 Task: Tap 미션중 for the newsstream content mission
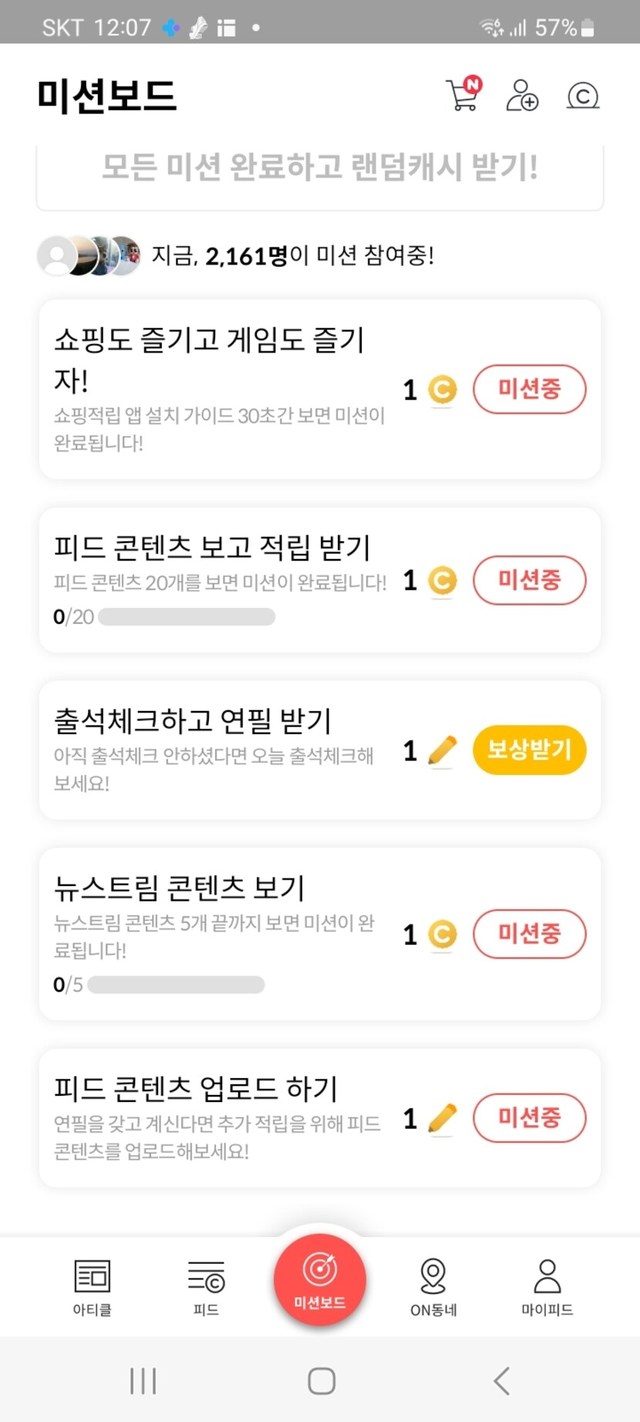coord(529,934)
